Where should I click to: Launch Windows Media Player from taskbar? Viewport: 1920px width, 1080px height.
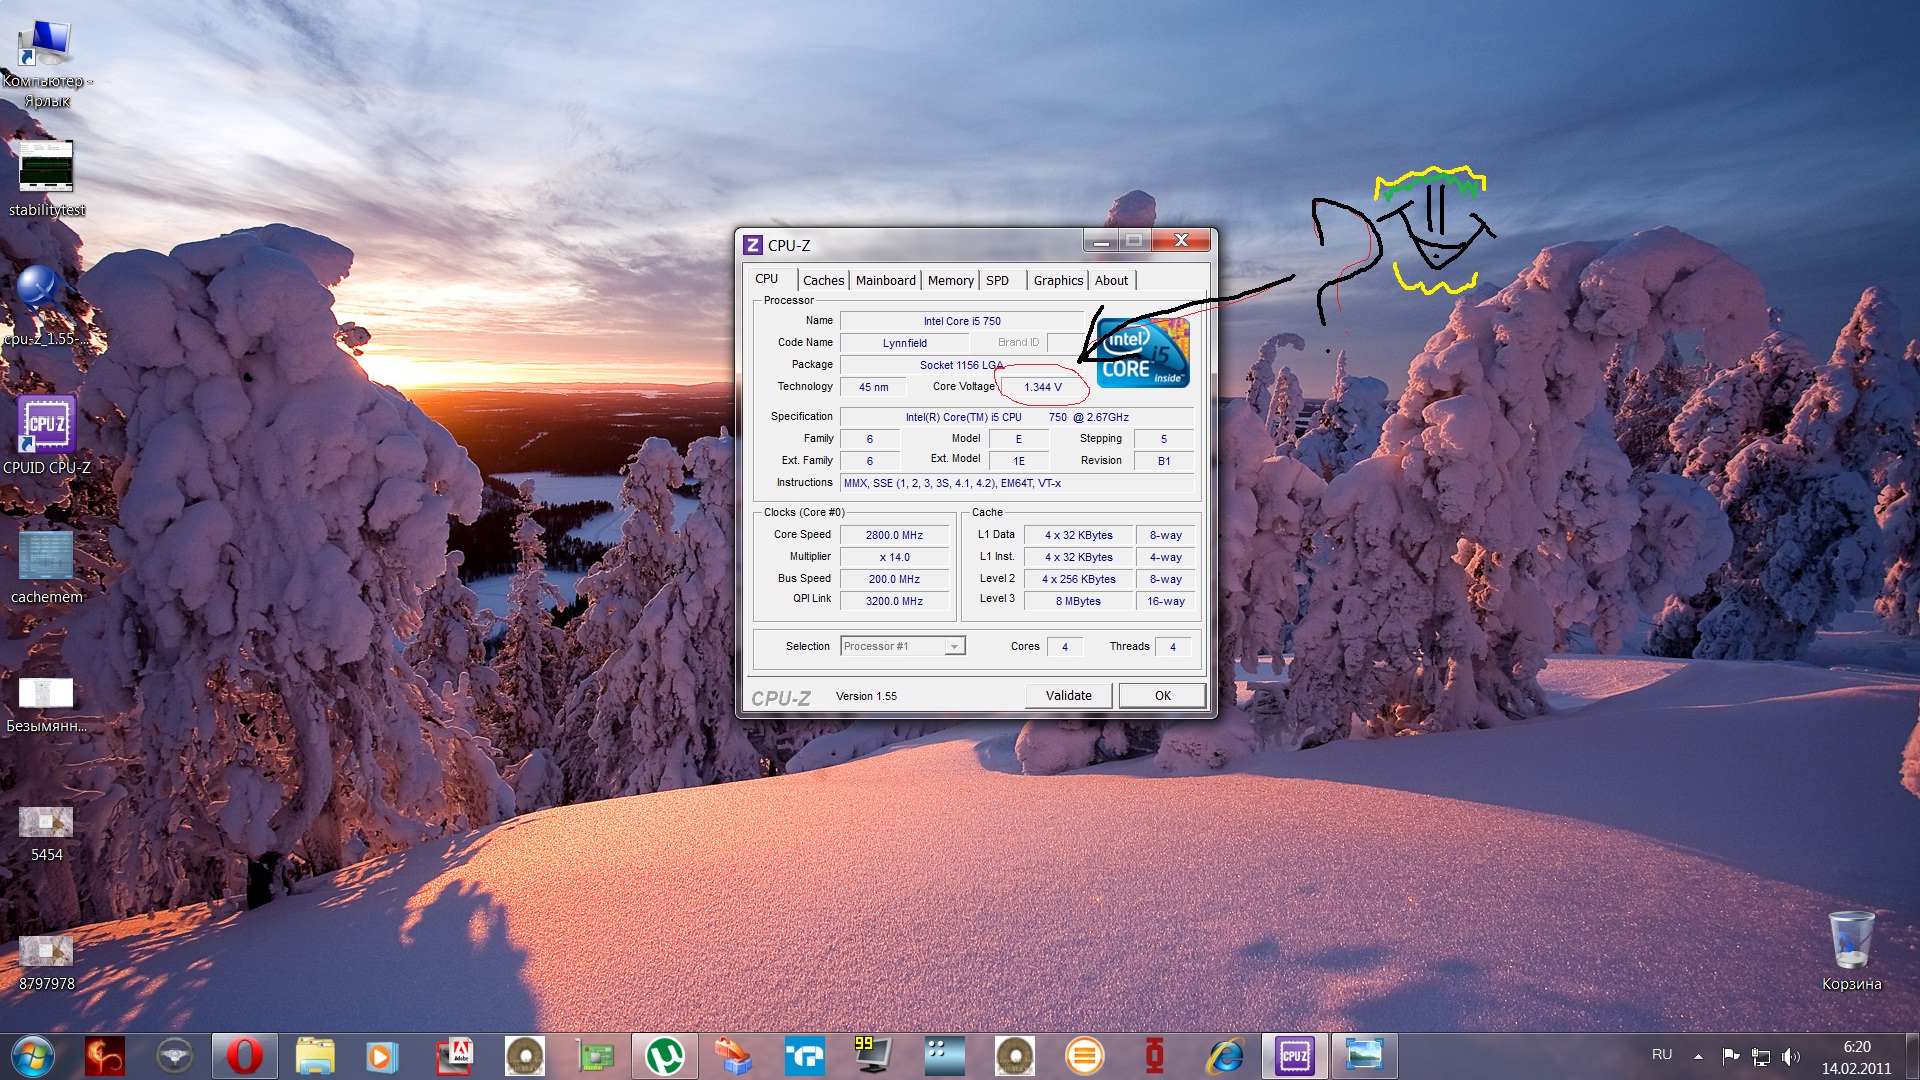coord(383,1056)
